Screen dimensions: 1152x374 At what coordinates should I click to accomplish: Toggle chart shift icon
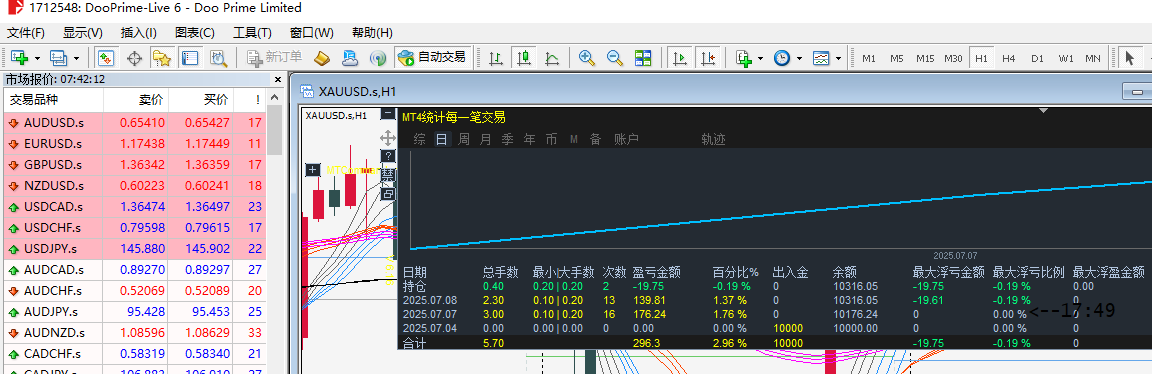tap(708, 57)
